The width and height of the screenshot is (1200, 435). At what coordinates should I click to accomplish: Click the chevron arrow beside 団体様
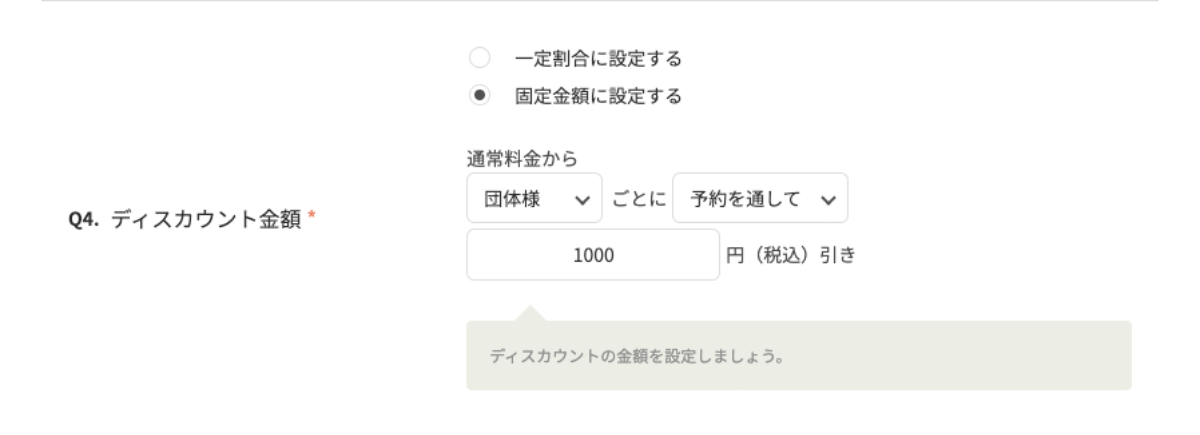pyautogui.click(x=583, y=199)
